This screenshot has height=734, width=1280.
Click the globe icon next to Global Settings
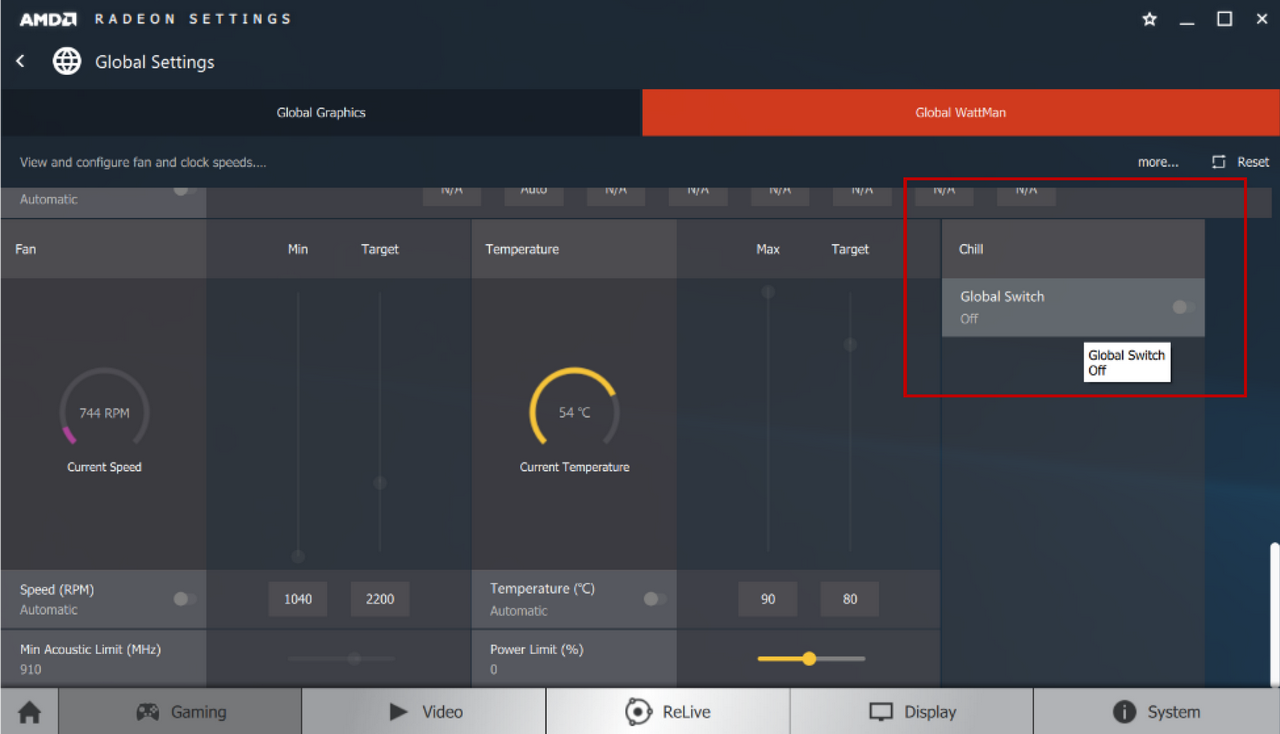(x=67, y=62)
